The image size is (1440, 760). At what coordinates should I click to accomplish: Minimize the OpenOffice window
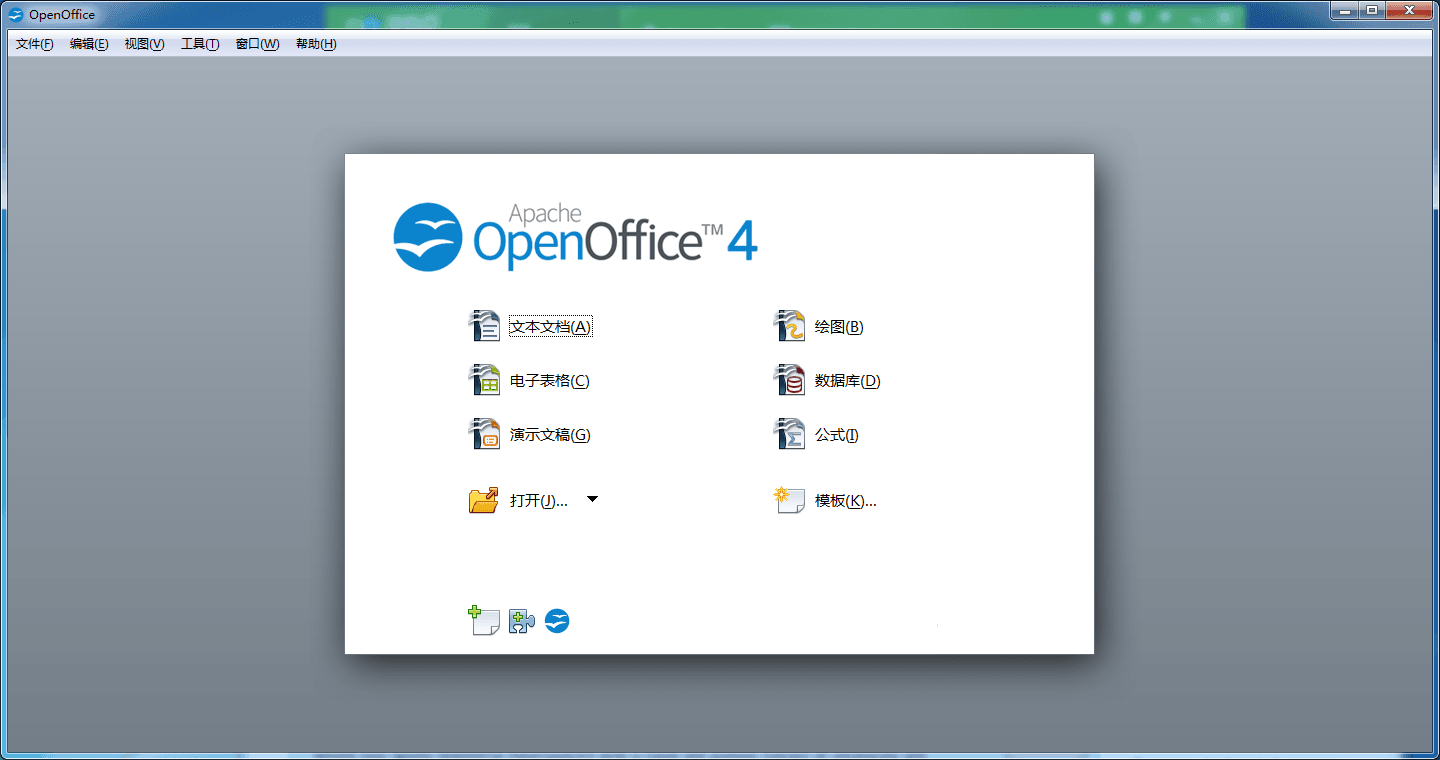[x=1346, y=10]
